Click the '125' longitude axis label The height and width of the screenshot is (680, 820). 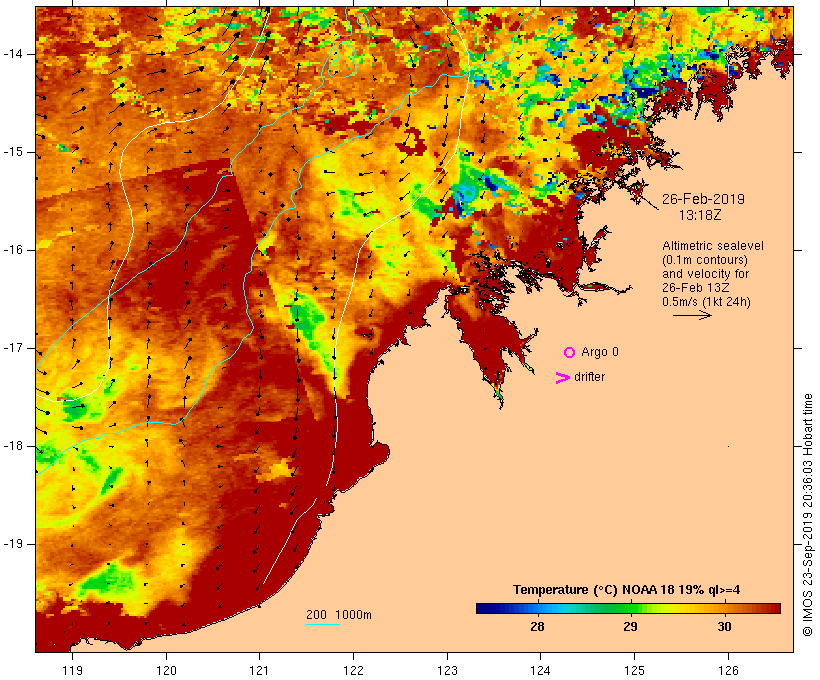(634, 670)
